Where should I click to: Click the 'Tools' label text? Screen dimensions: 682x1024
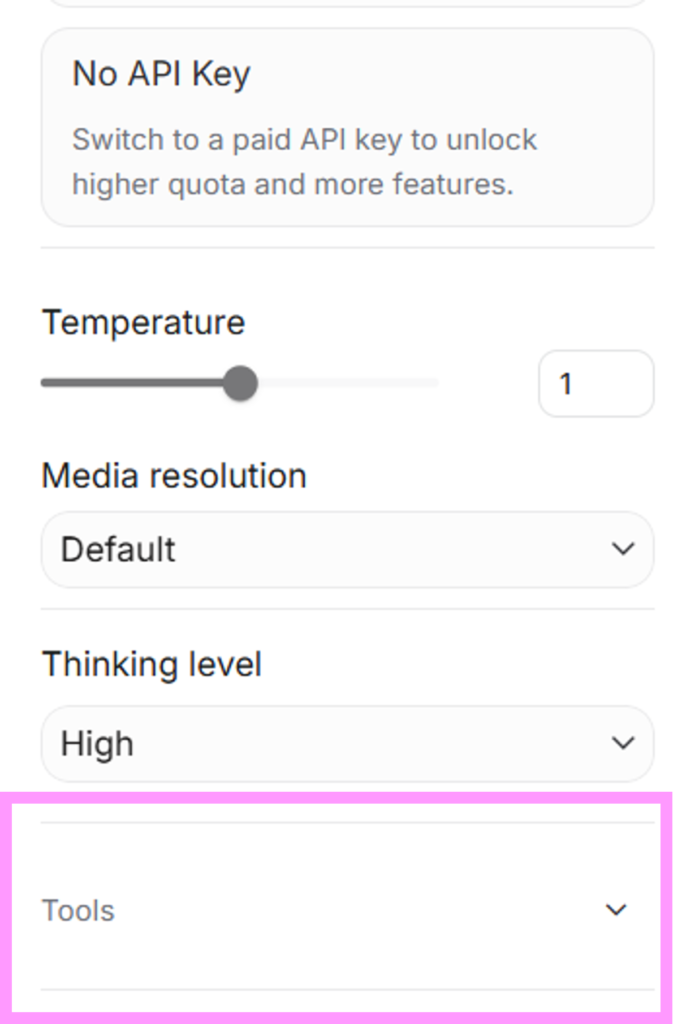78,911
